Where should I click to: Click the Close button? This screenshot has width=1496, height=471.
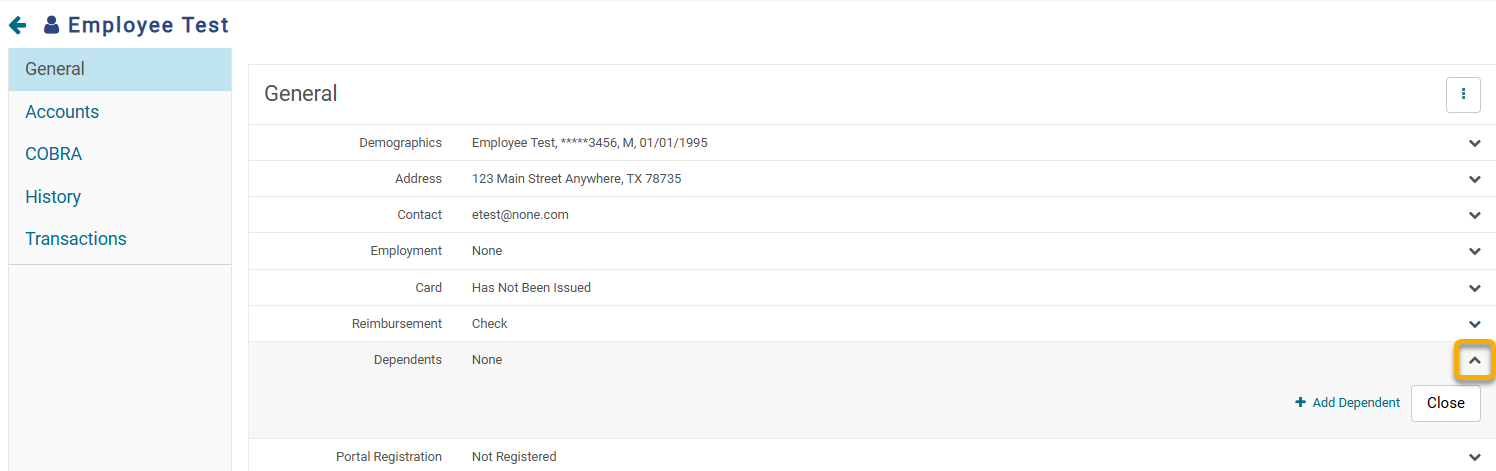(1446, 403)
